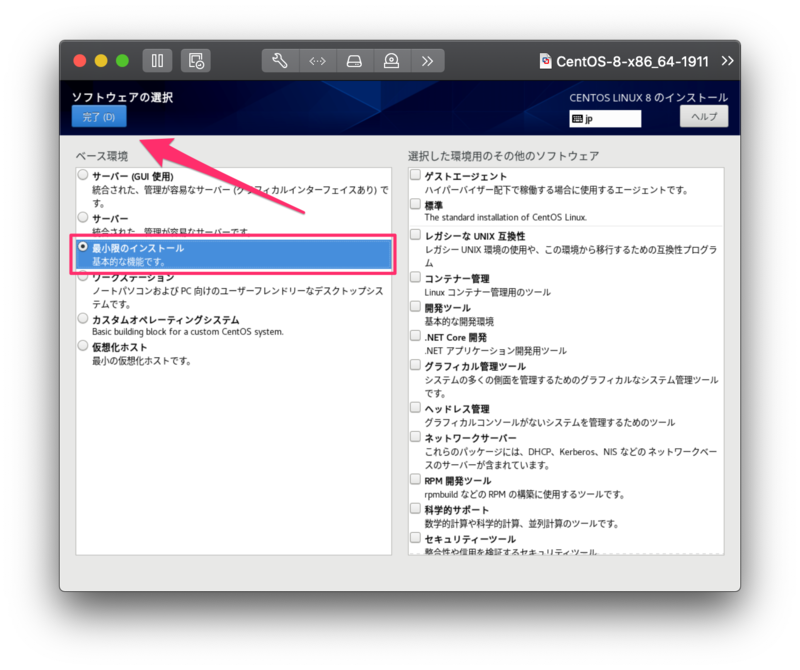Check グラフィカル管理ツール add-on
Image resolution: width=800 pixels, height=670 pixels.
pyautogui.click(x=415, y=365)
